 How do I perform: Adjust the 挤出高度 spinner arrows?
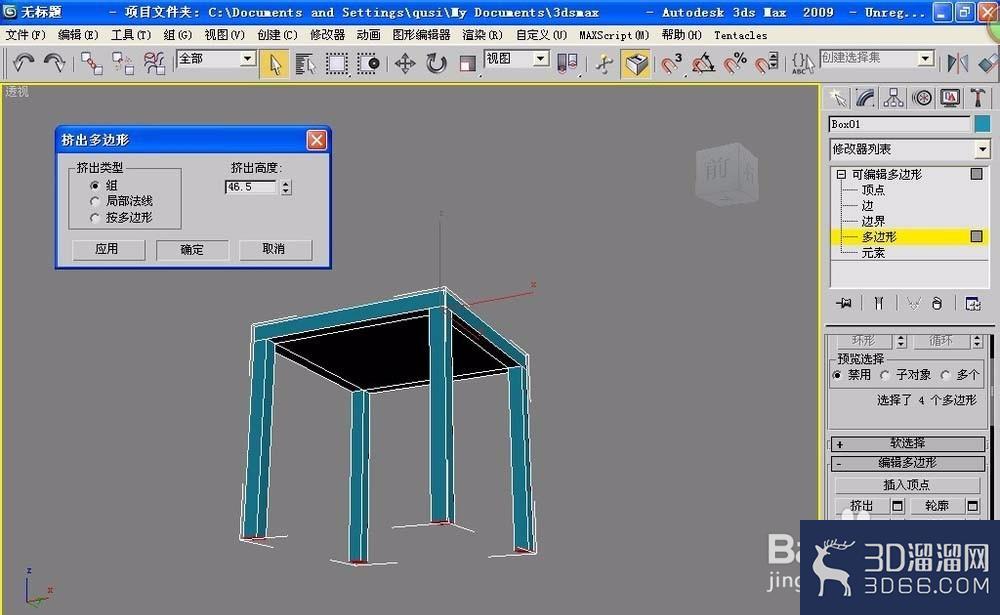click(x=286, y=187)
